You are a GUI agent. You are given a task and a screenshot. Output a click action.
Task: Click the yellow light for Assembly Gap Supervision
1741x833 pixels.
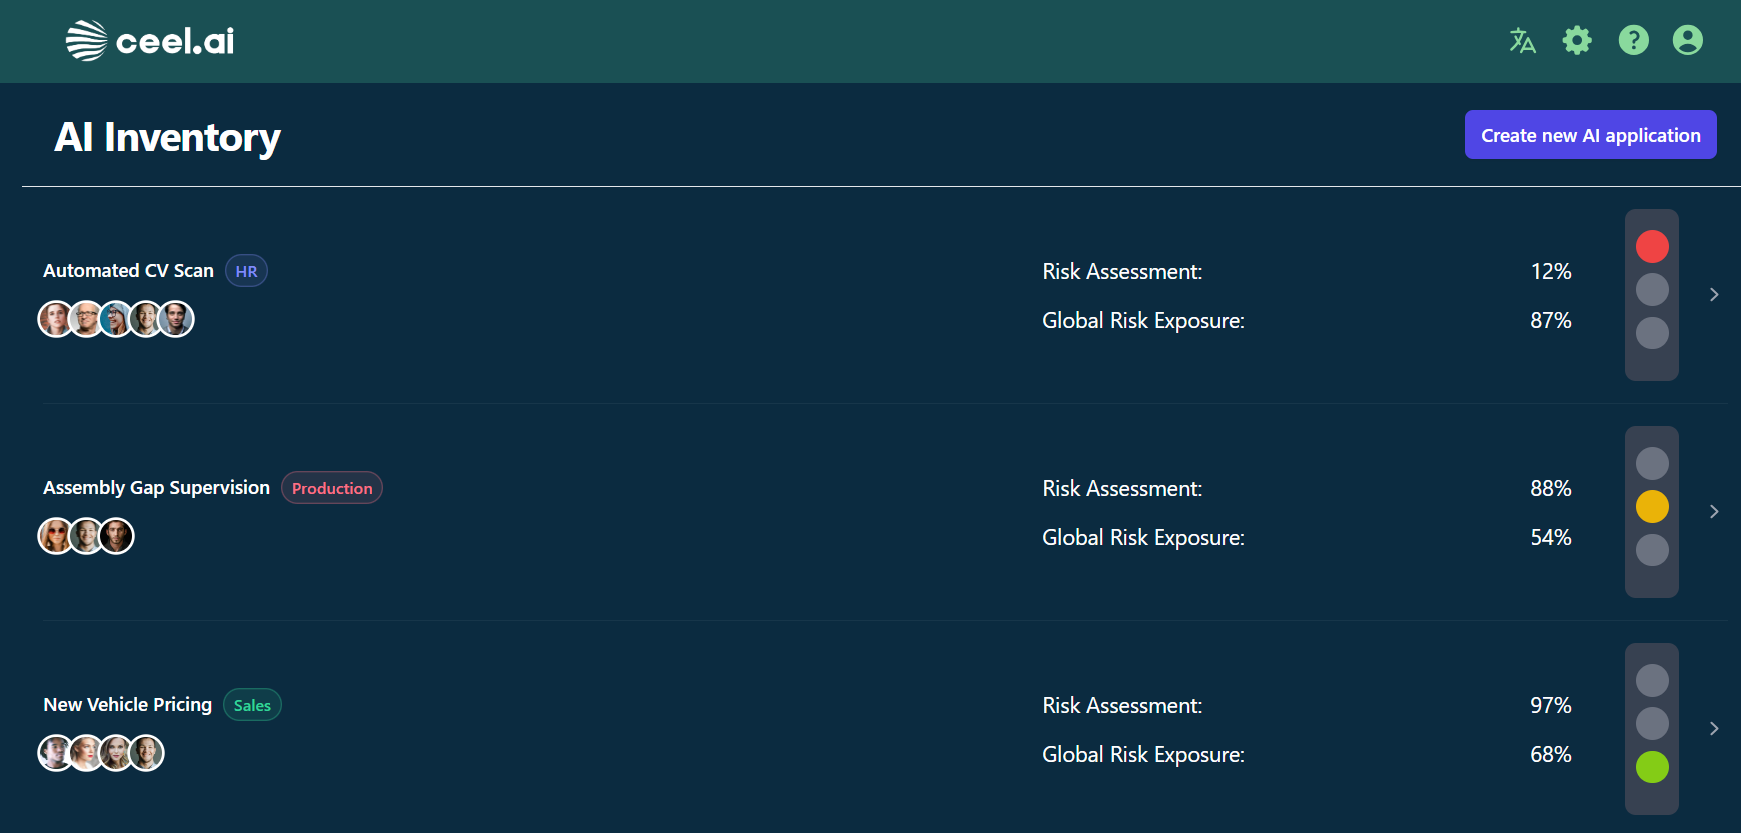(1652, 507)
